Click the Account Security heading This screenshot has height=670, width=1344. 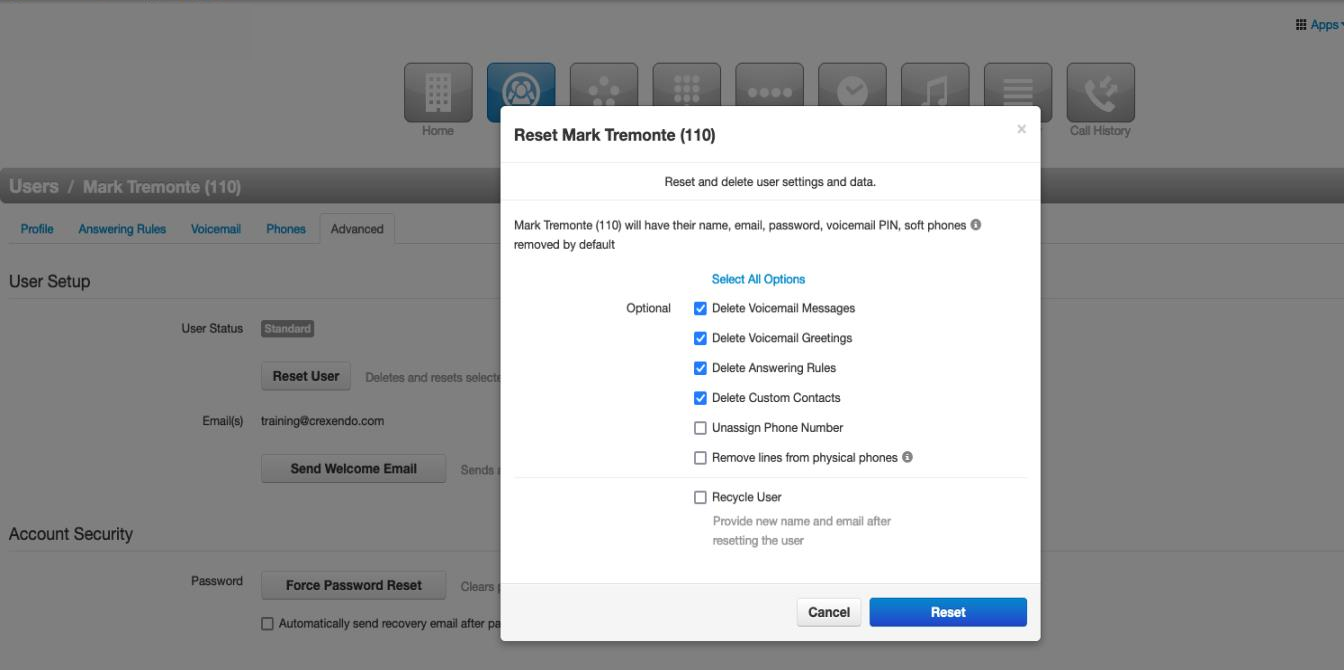click(71, 534)
